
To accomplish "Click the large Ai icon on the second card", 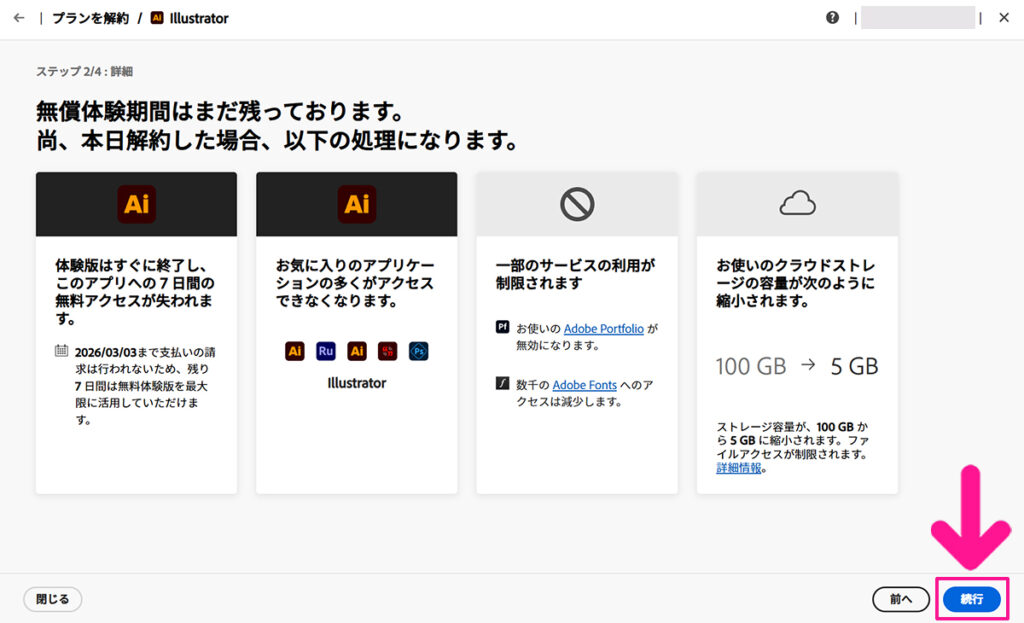I will (357, 204).
